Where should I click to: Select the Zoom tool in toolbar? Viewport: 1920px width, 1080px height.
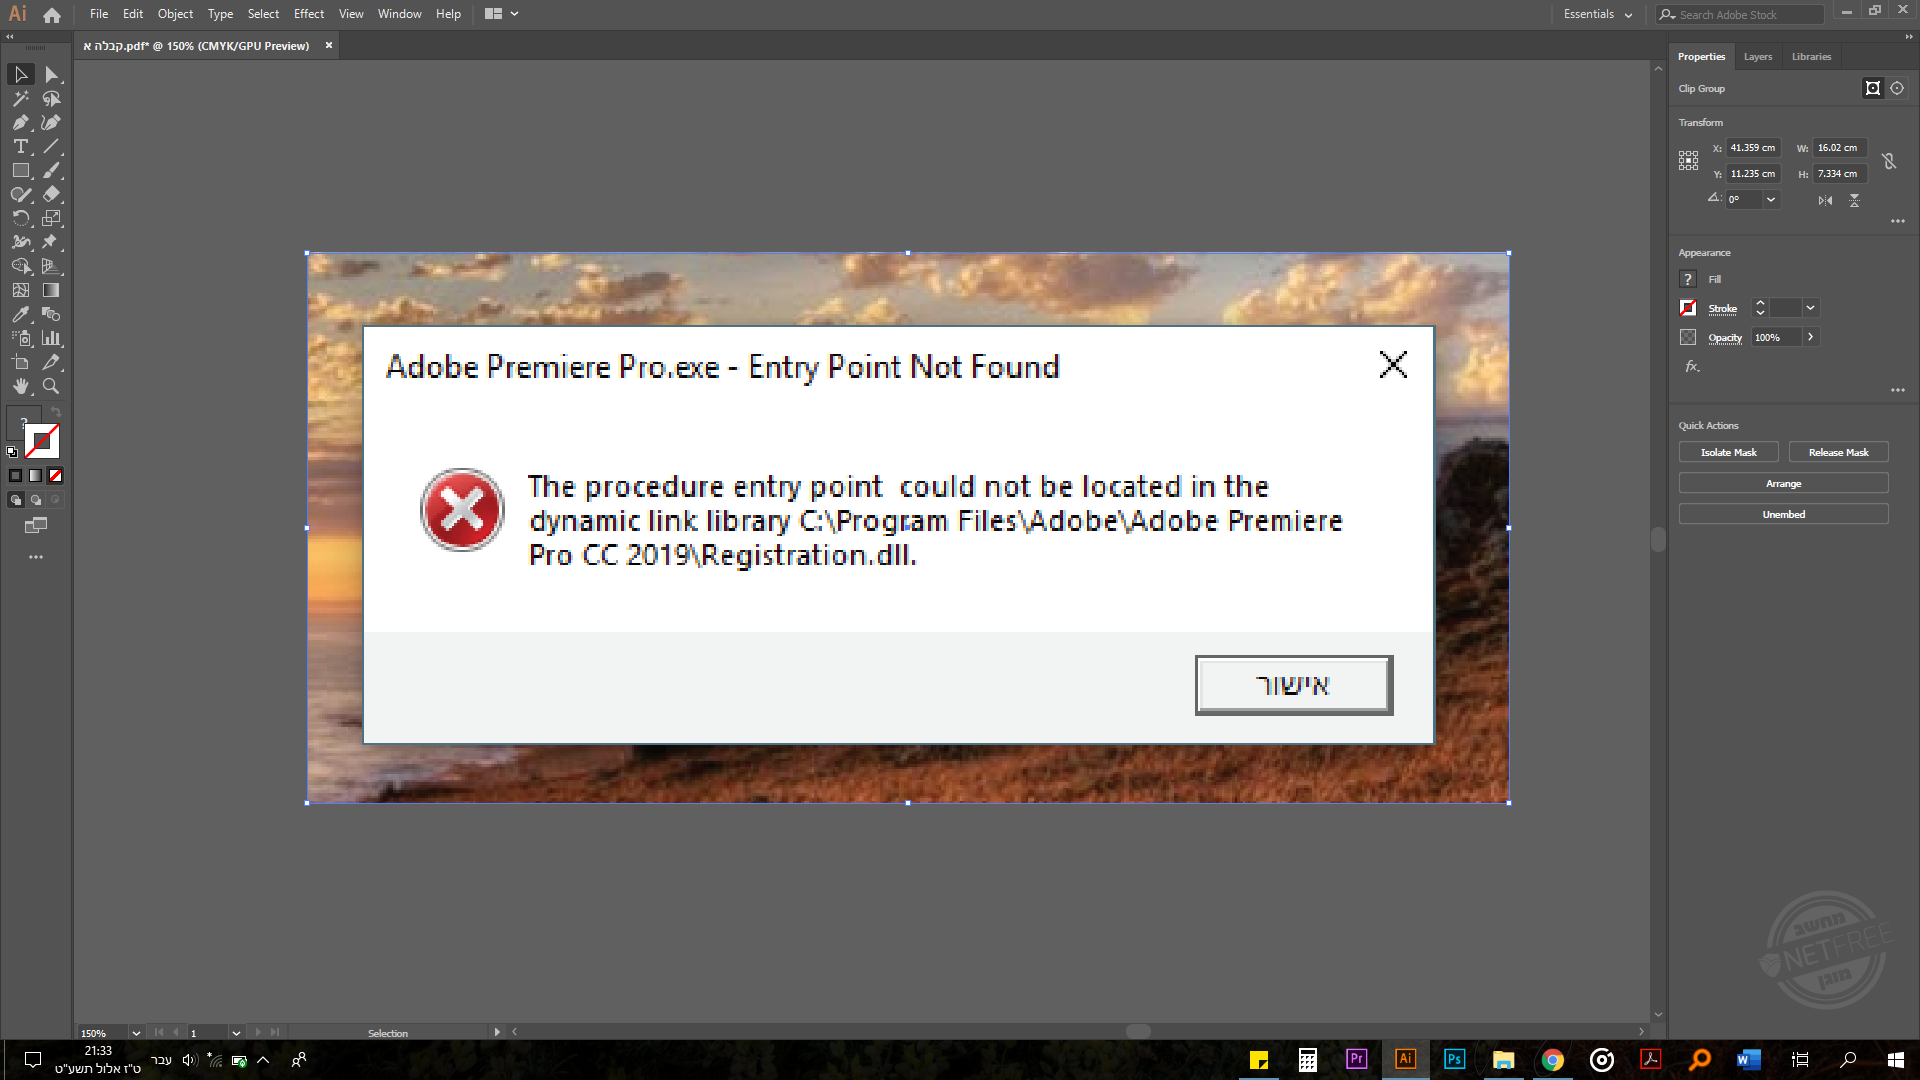51,386
